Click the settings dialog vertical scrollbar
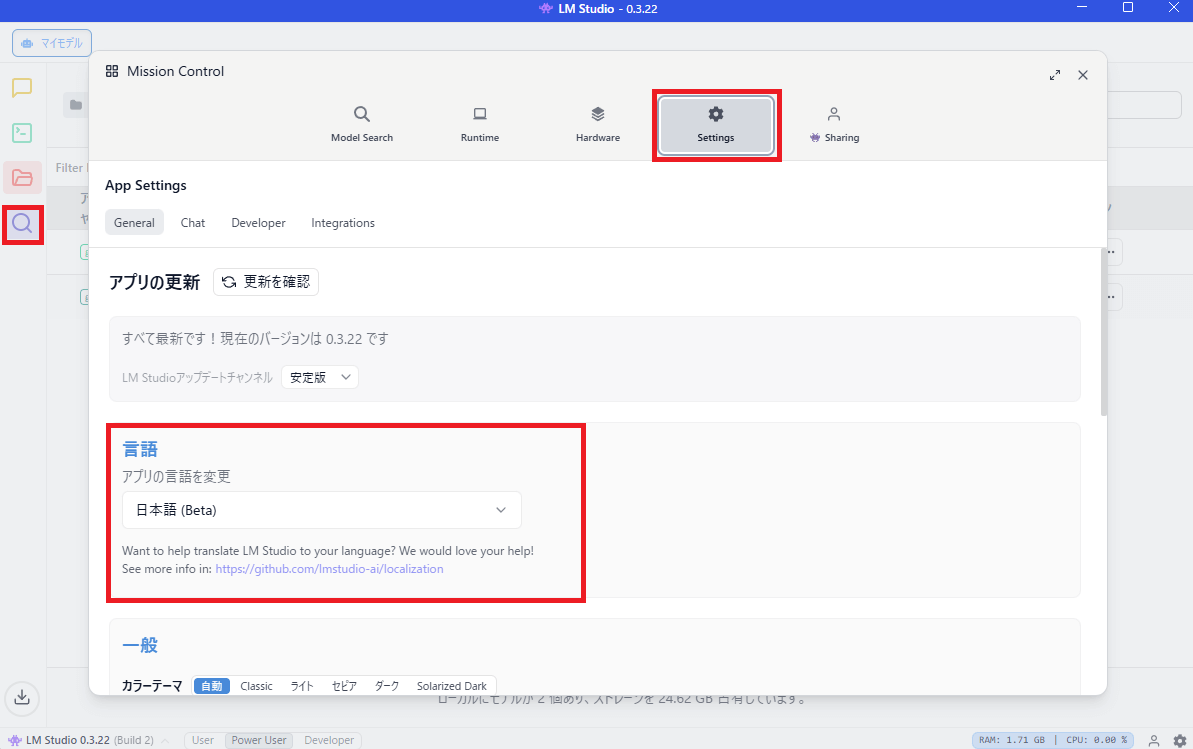1193x749 pixels. coord(1103,332)
